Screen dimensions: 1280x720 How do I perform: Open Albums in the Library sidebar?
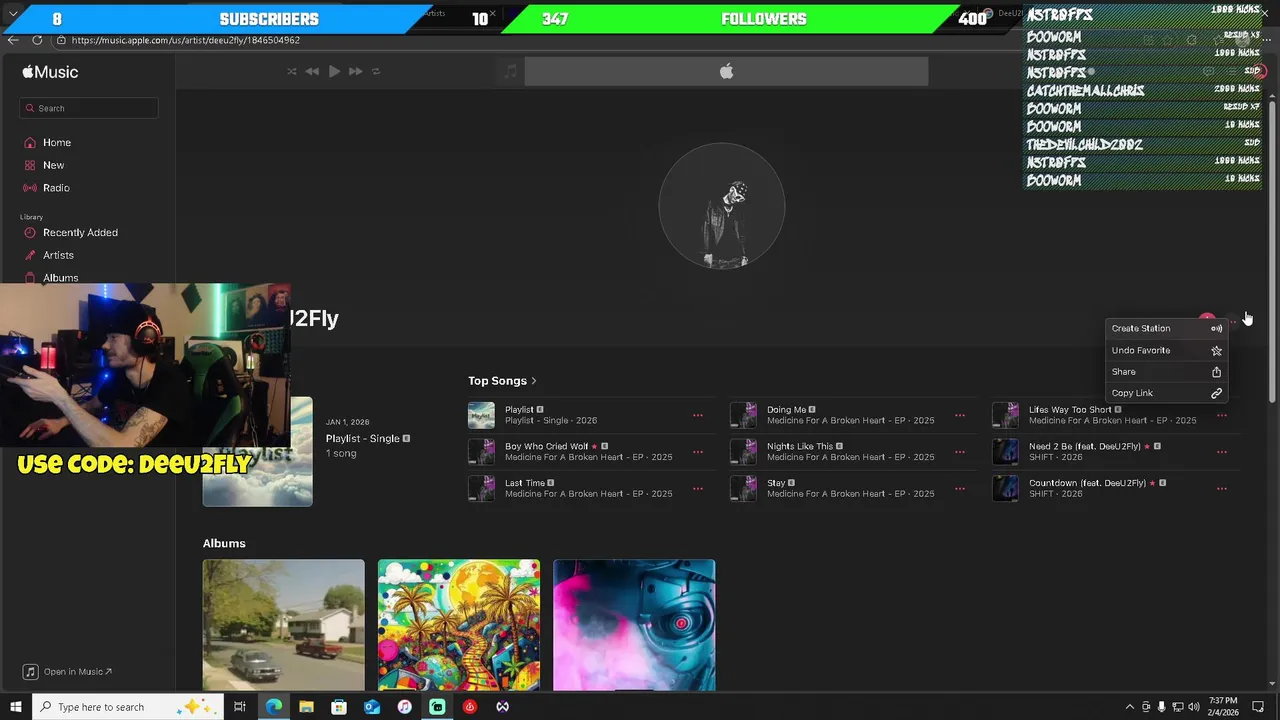(60, 278)
